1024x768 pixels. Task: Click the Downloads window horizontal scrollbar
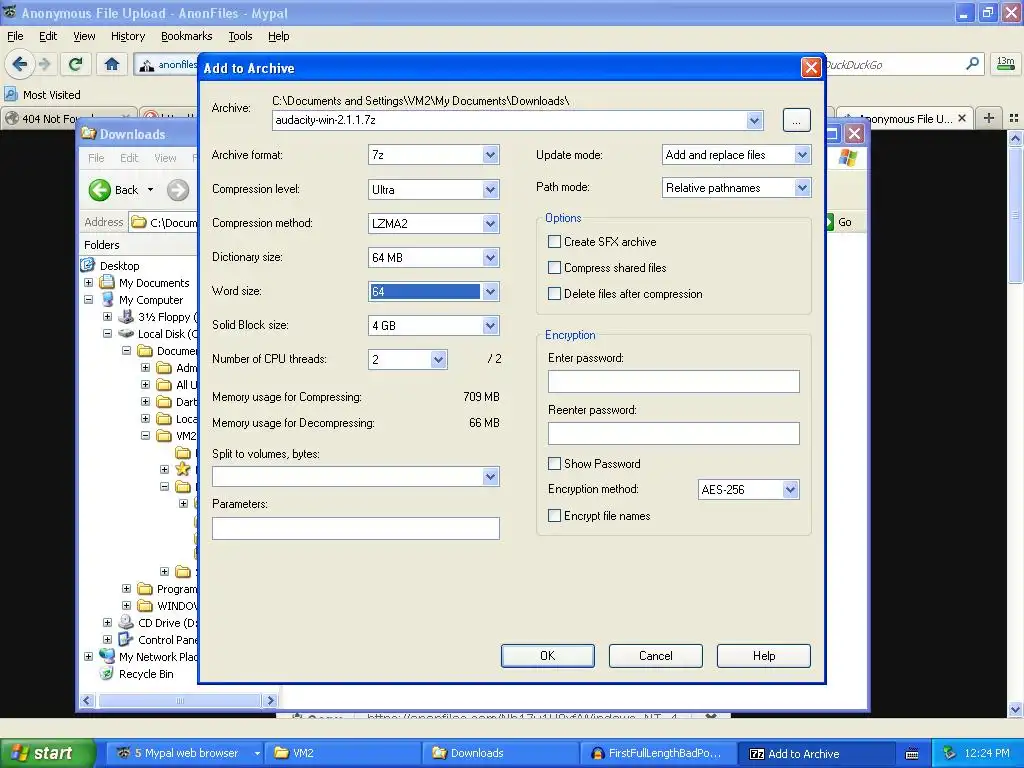pos(179,701)
